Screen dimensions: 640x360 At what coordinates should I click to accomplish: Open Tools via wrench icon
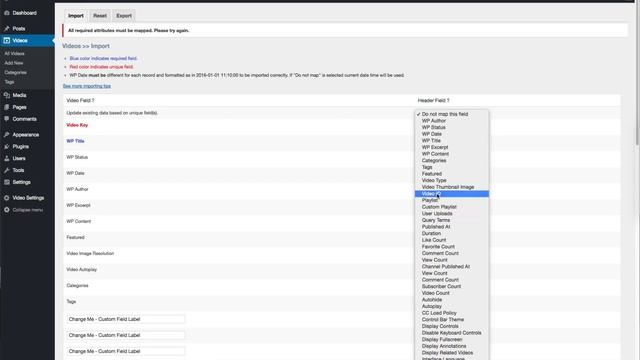pyautogui.click(x=7, y=170)
